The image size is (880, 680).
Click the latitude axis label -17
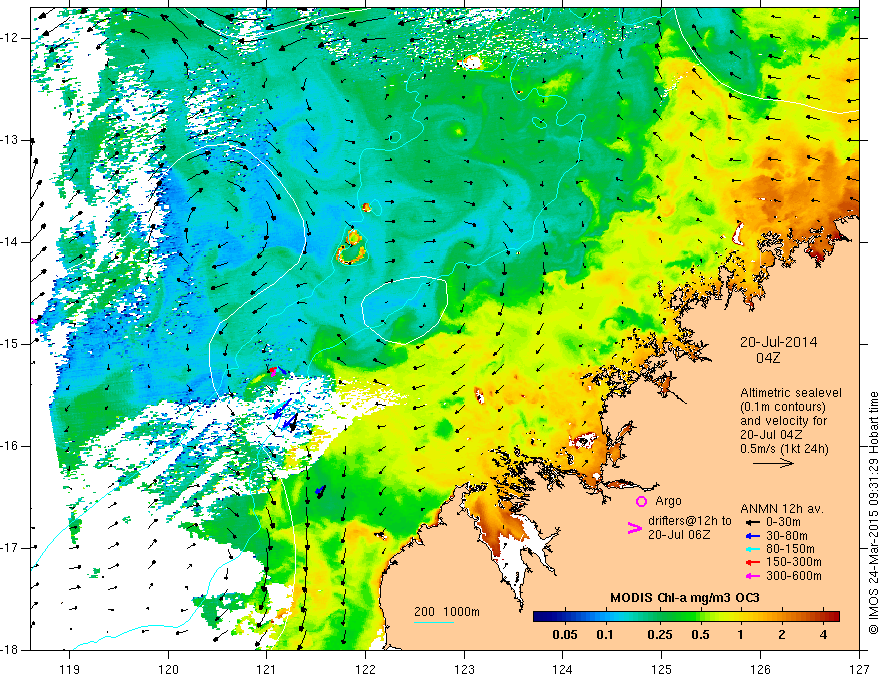point(11,548)
